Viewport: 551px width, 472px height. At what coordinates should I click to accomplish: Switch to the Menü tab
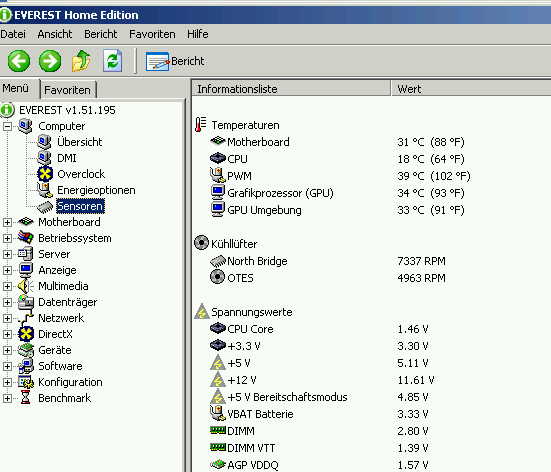(x=15, y=88)
